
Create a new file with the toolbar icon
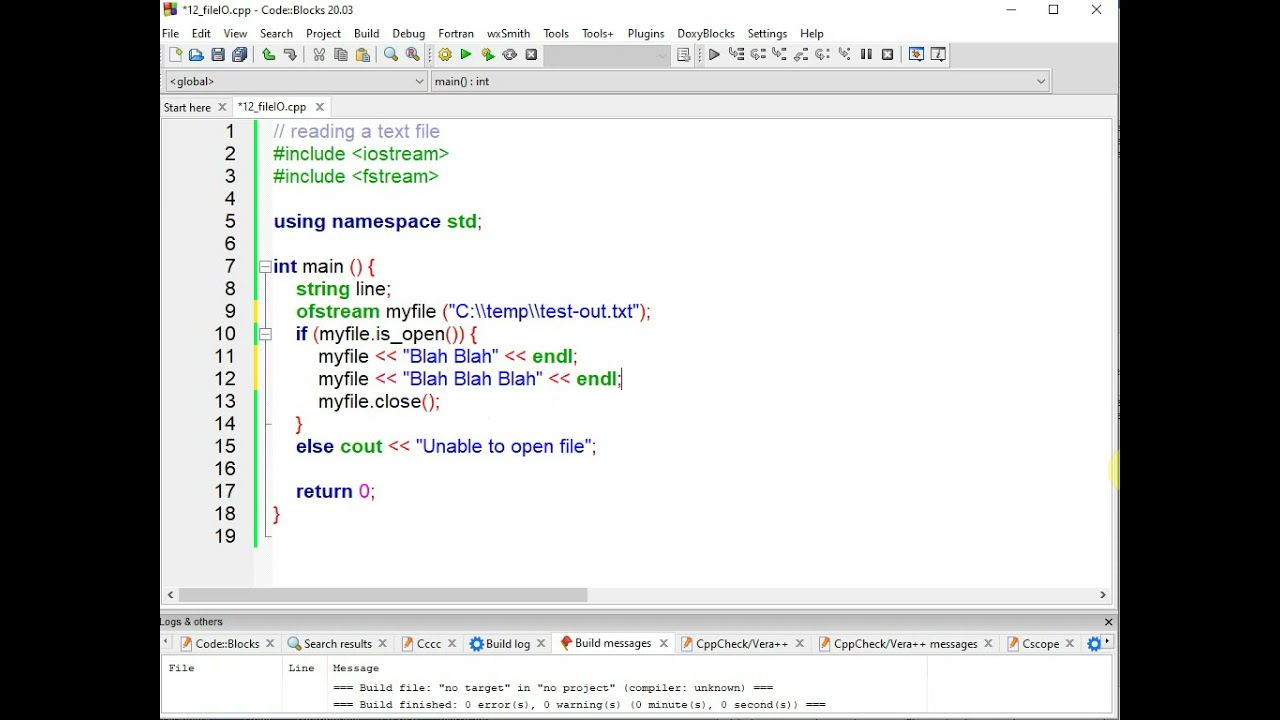coord(176,55)
